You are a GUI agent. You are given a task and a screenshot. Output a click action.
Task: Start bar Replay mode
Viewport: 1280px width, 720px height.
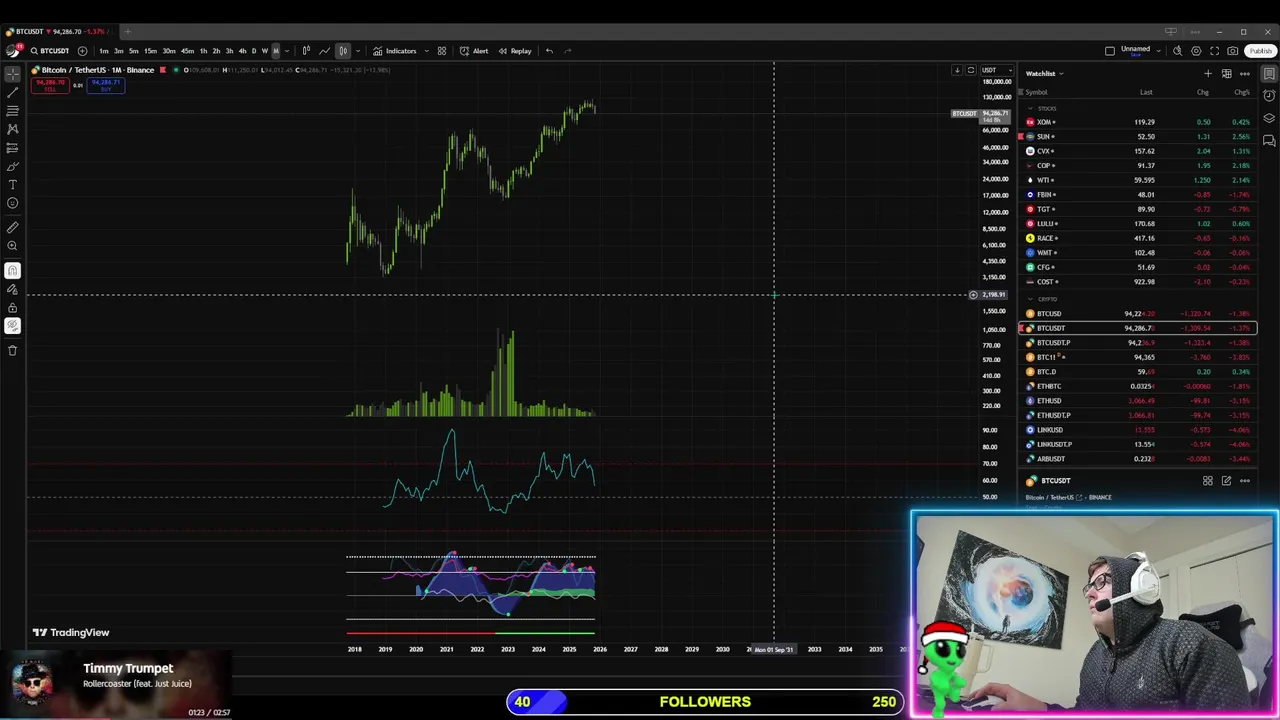point(515,51)
